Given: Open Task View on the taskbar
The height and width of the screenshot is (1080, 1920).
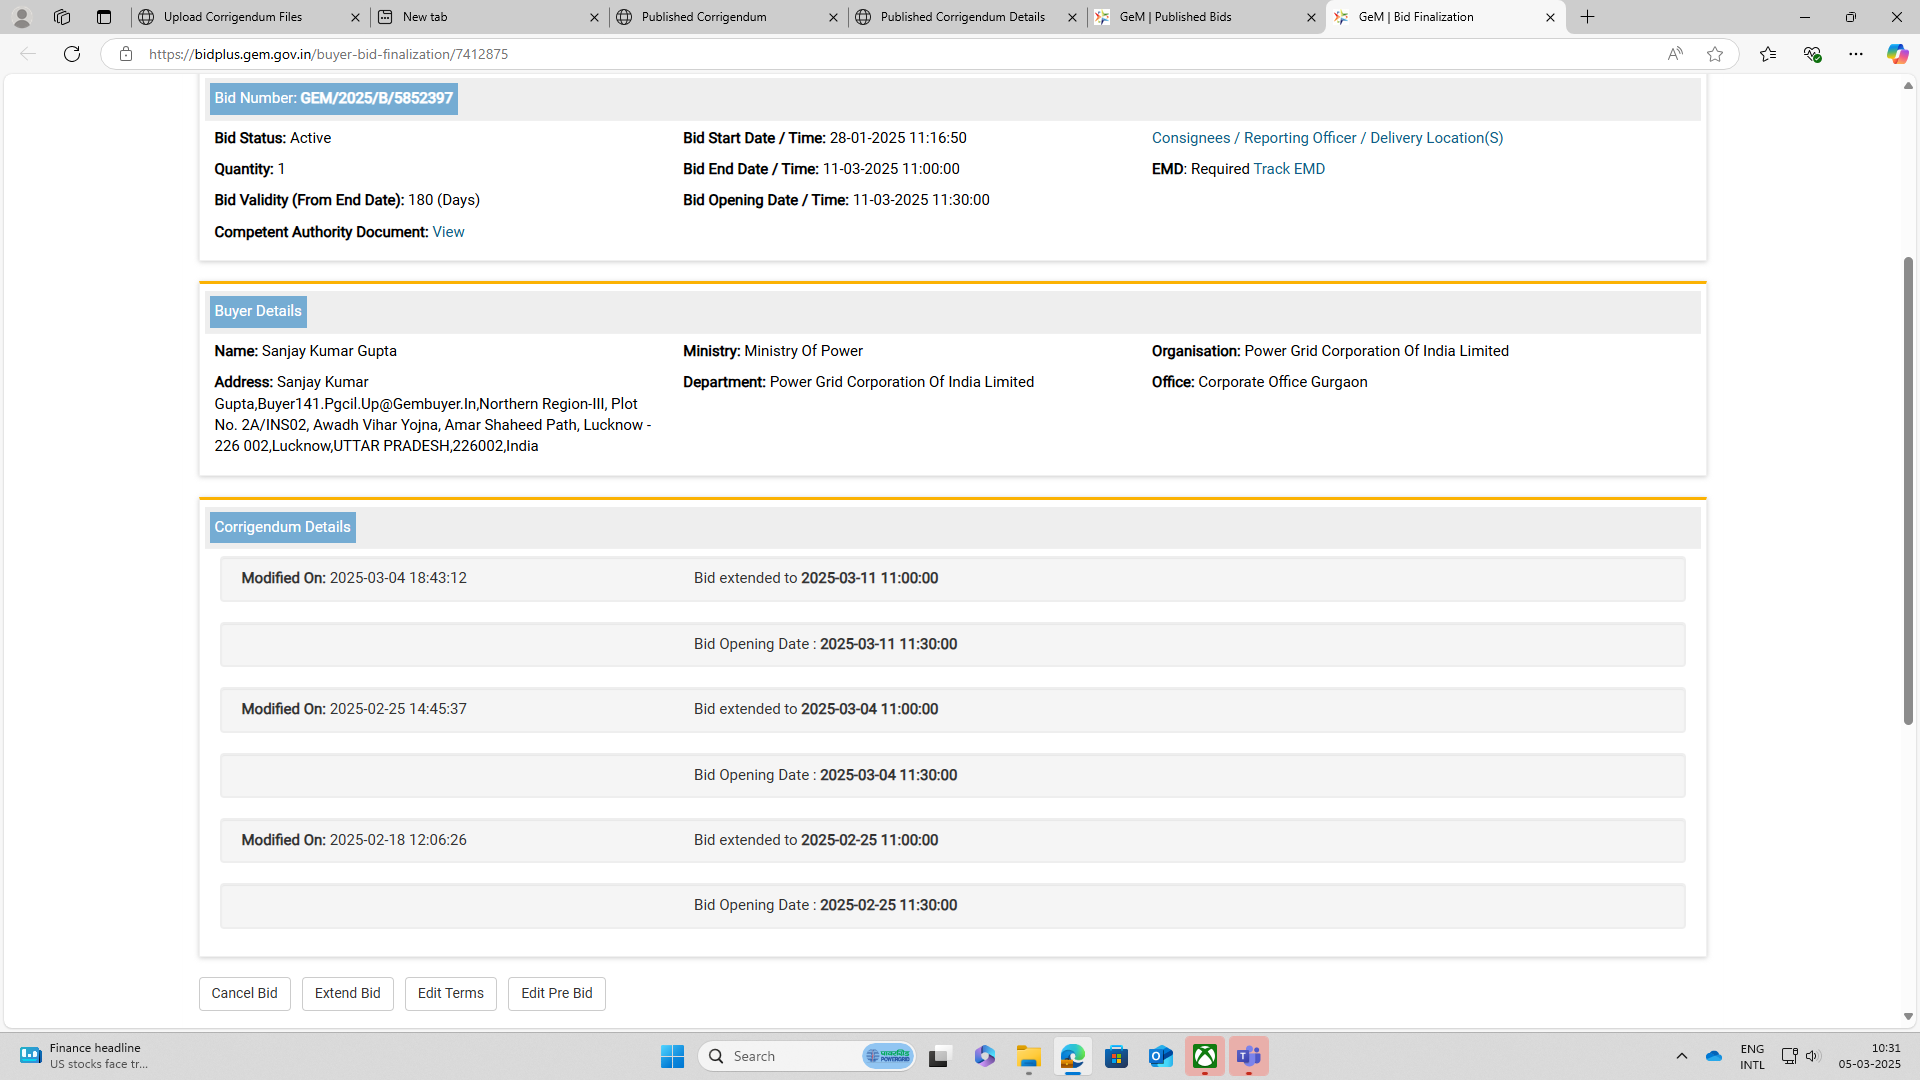Looking at the screenshot, I should pos(938,1056).
